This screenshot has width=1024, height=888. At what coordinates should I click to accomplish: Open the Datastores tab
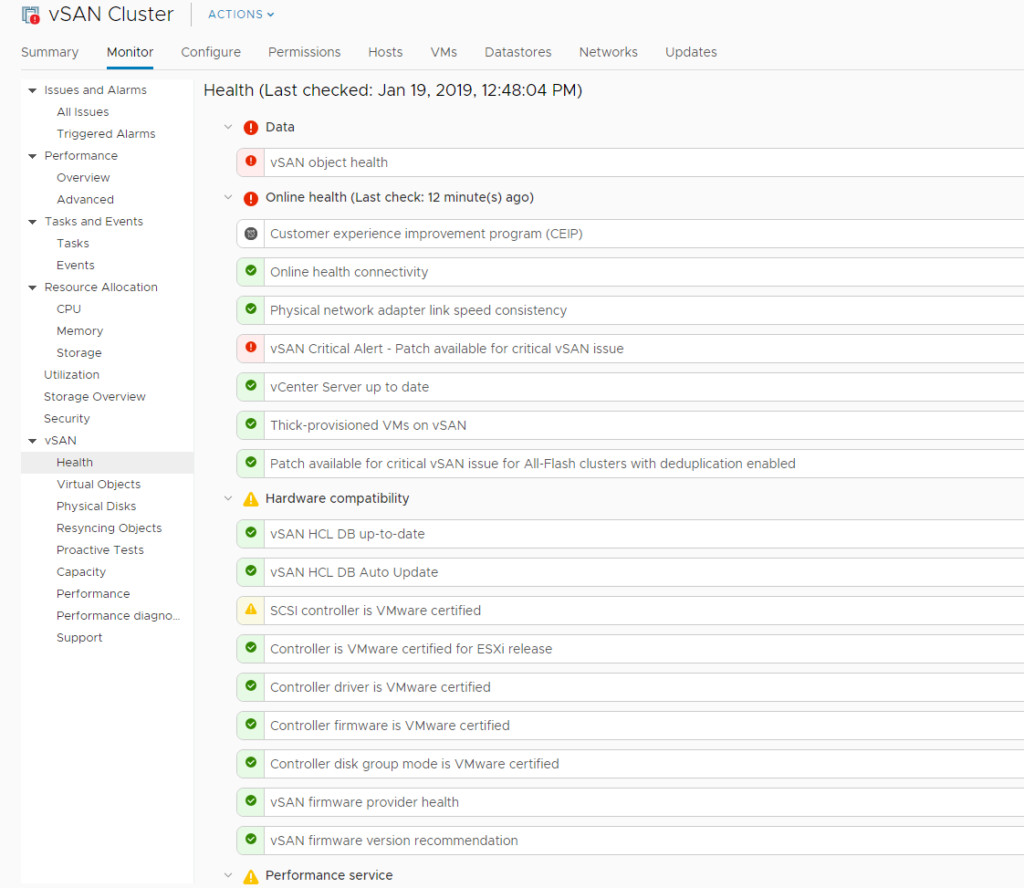pyautogui.click(x=518, y=52)
